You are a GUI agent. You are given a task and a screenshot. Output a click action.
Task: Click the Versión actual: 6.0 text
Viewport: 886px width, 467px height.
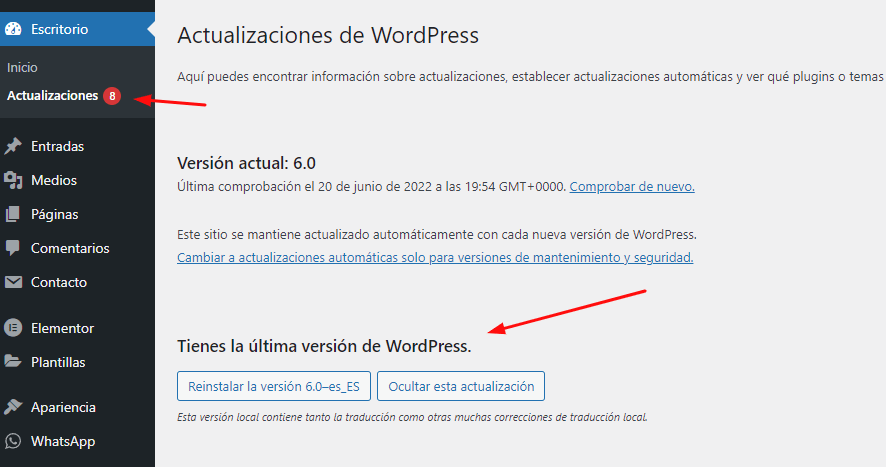click(x=246, y=163)
